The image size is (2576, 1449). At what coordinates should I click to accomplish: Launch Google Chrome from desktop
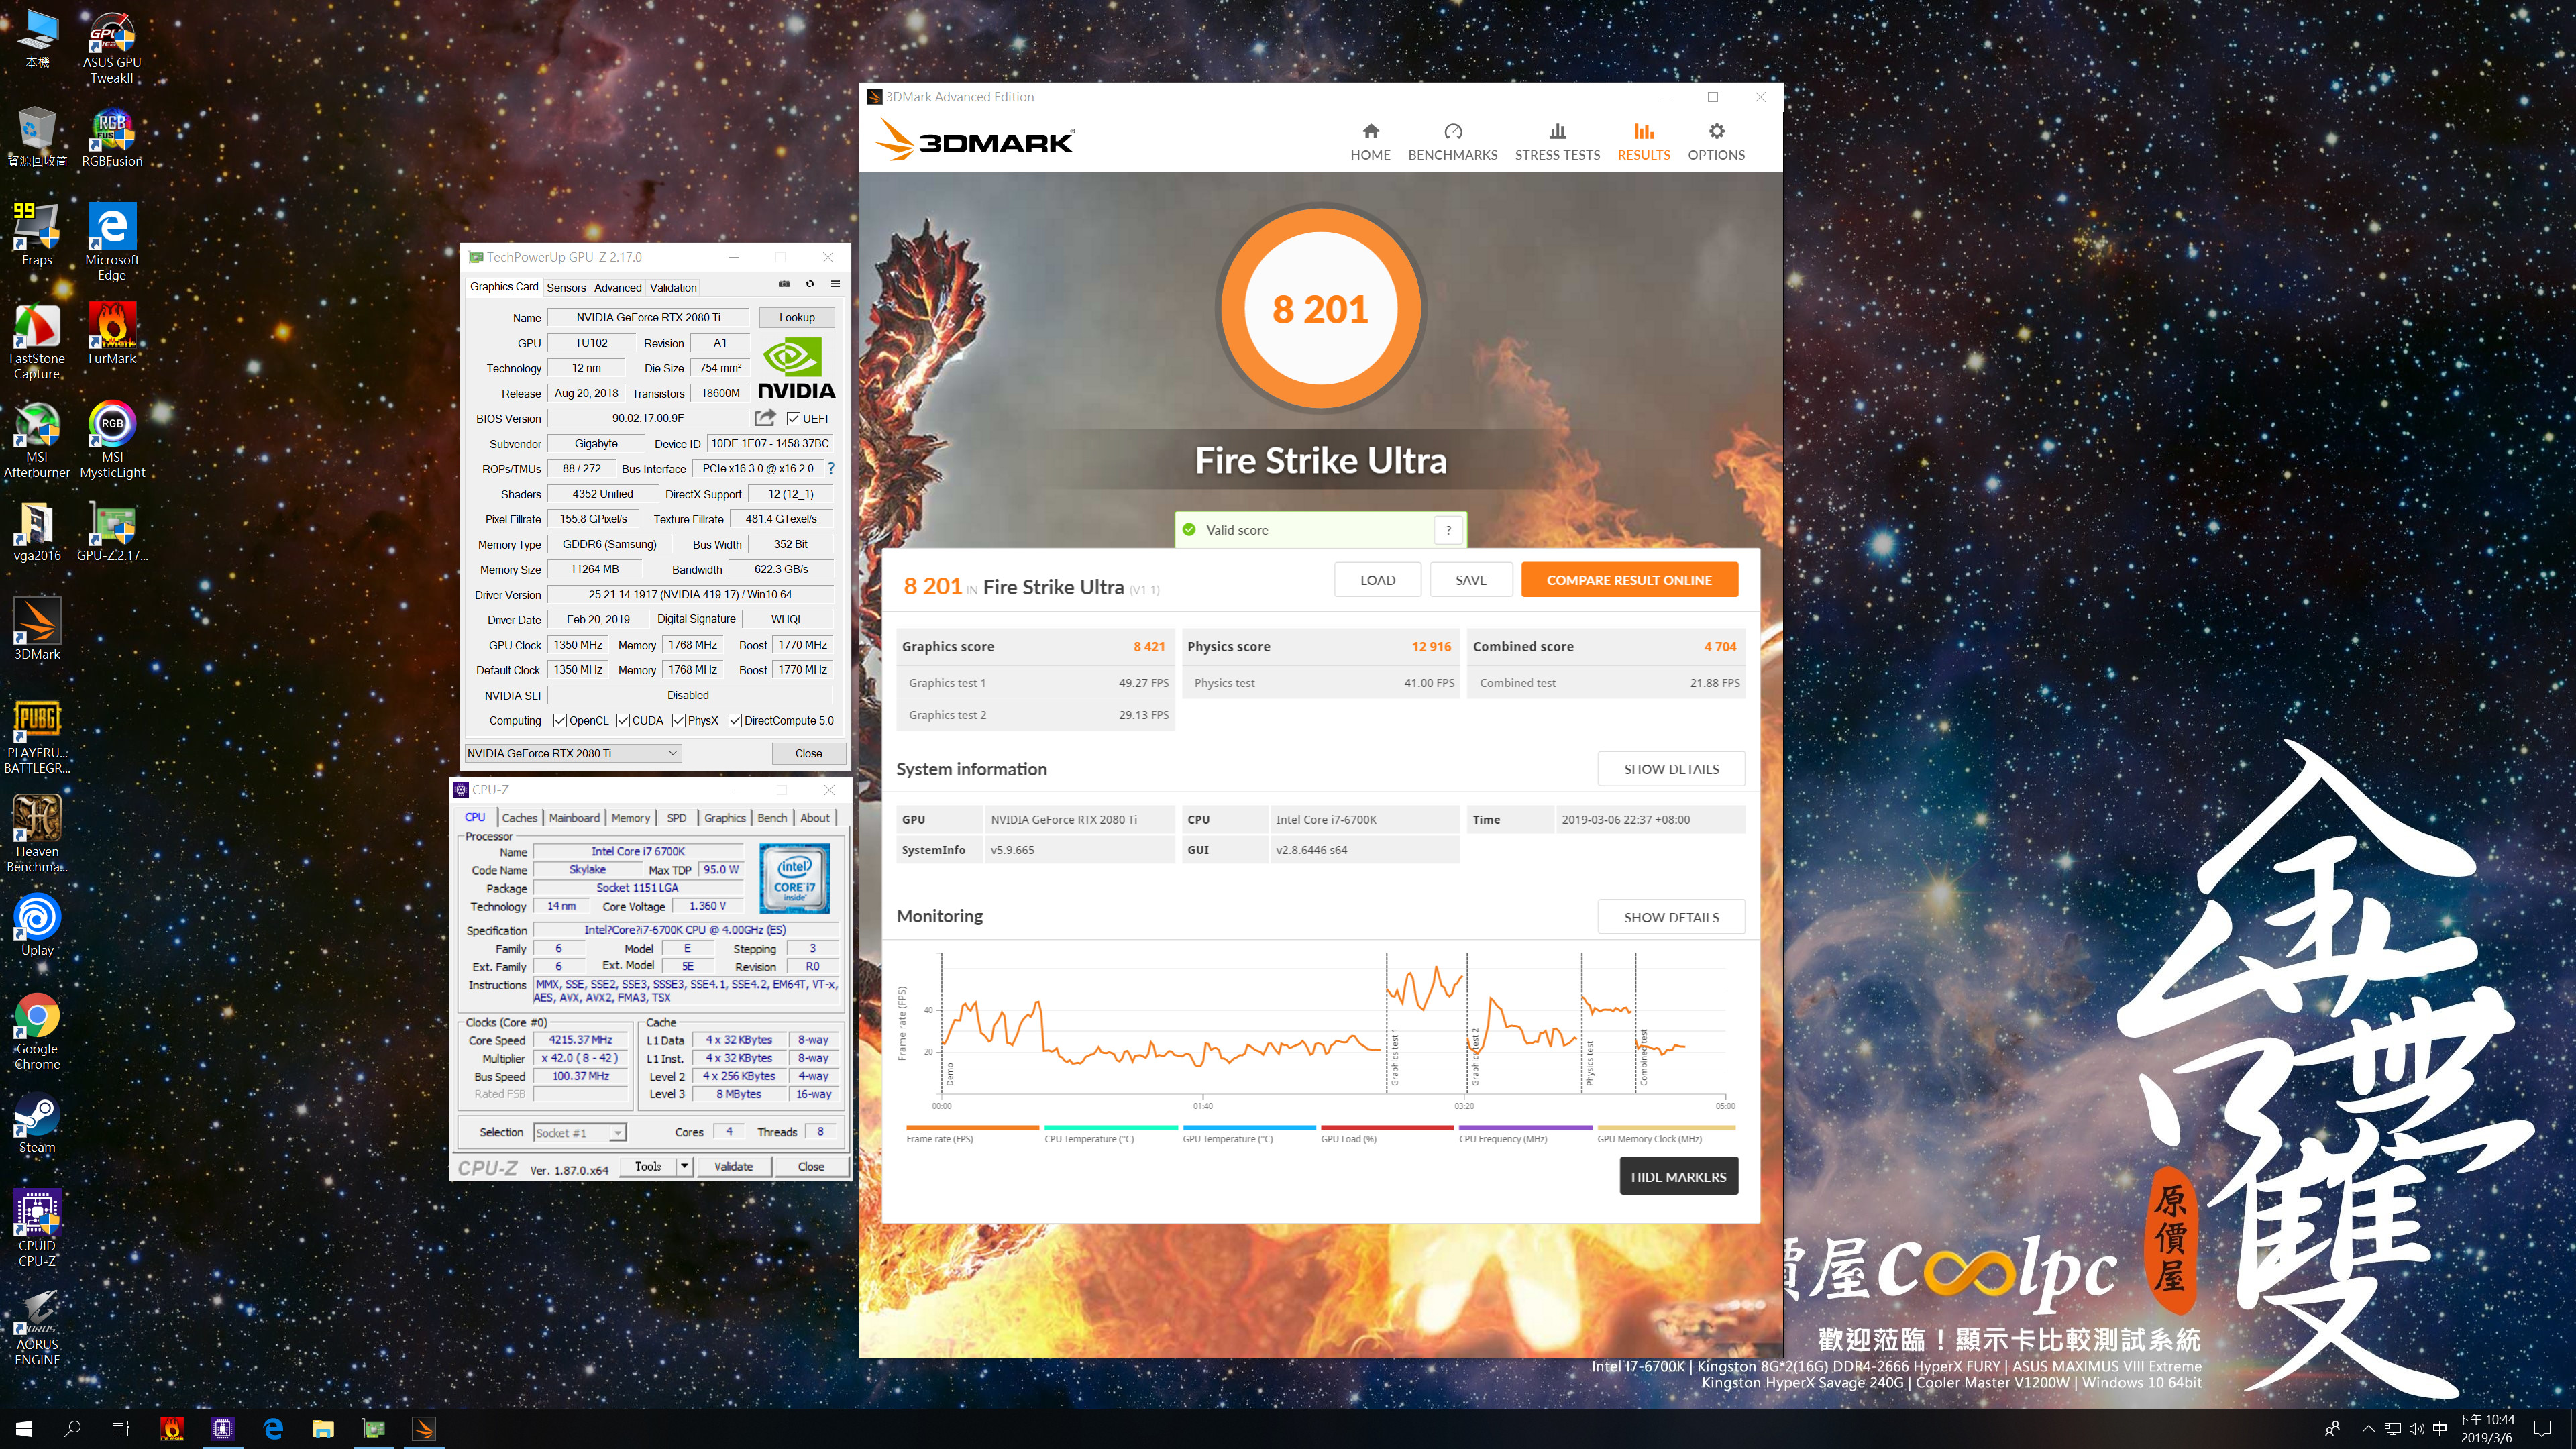point(37,1032)
